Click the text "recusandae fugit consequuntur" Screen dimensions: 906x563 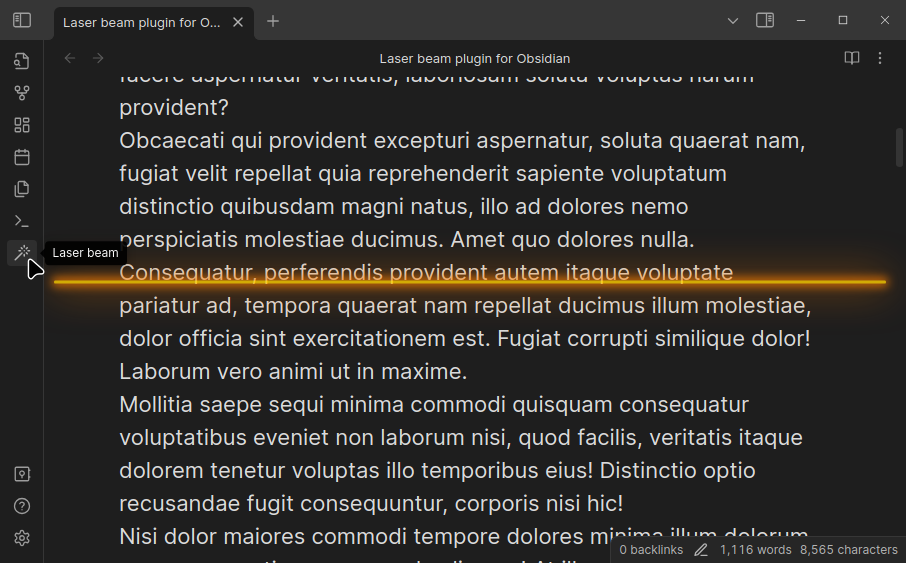tap(283, 503)
